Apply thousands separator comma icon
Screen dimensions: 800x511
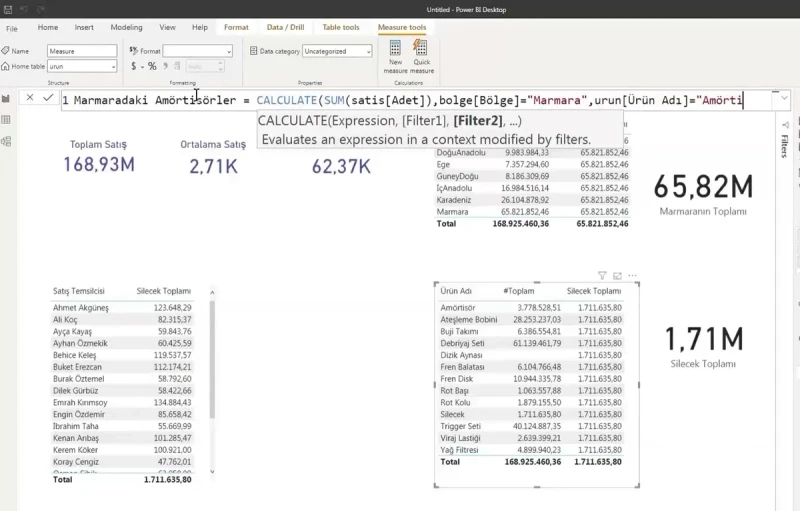(165, 66)
